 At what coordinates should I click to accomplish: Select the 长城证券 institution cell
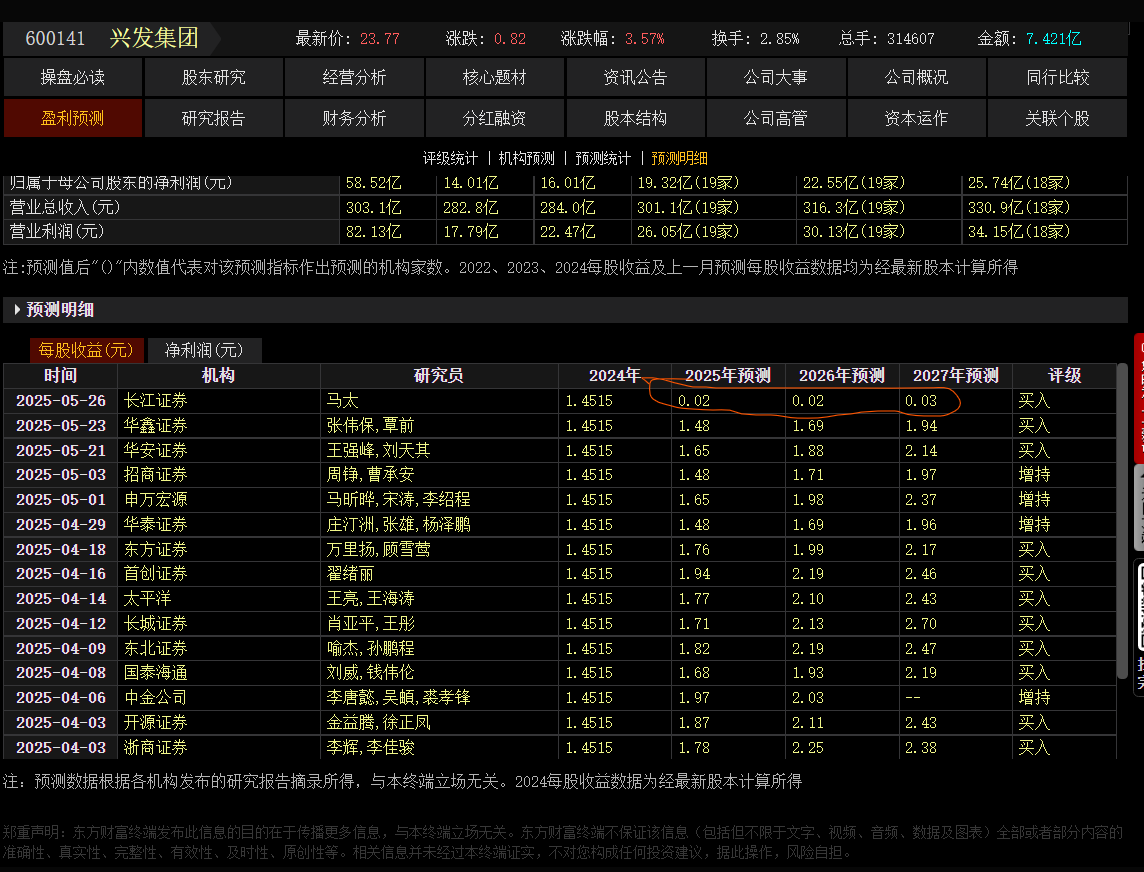coord(218,624)
